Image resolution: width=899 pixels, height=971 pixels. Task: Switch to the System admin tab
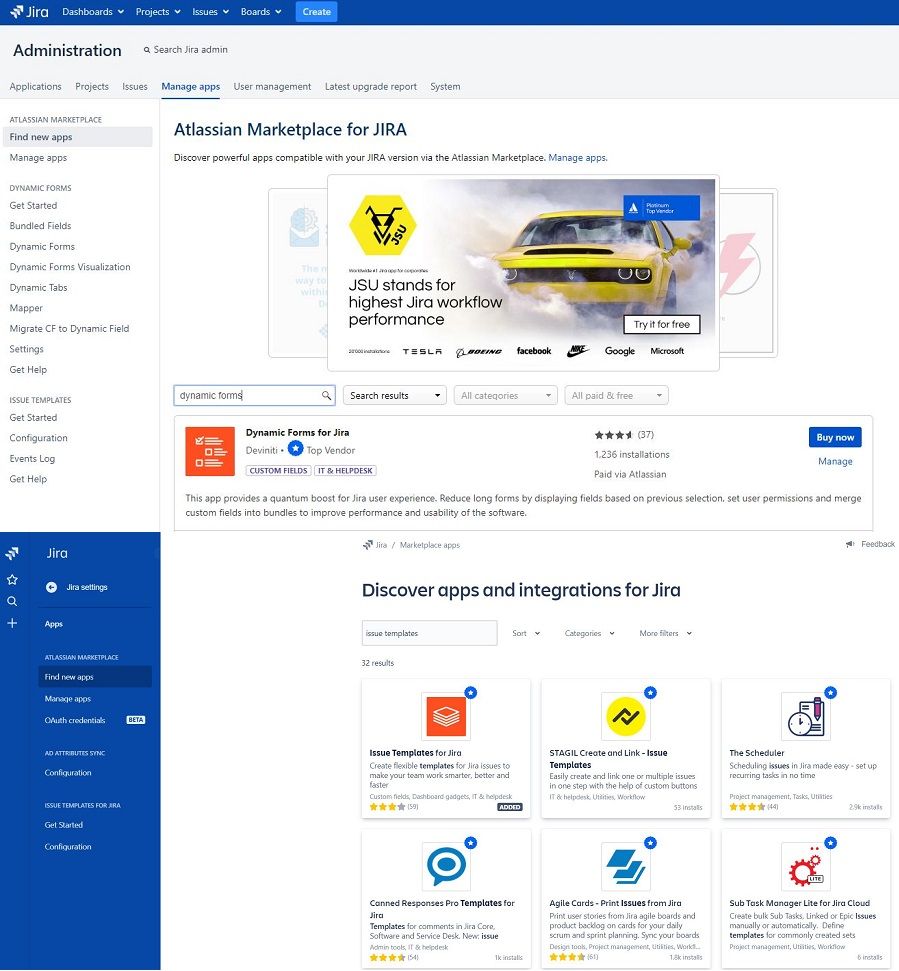[445, 87]
